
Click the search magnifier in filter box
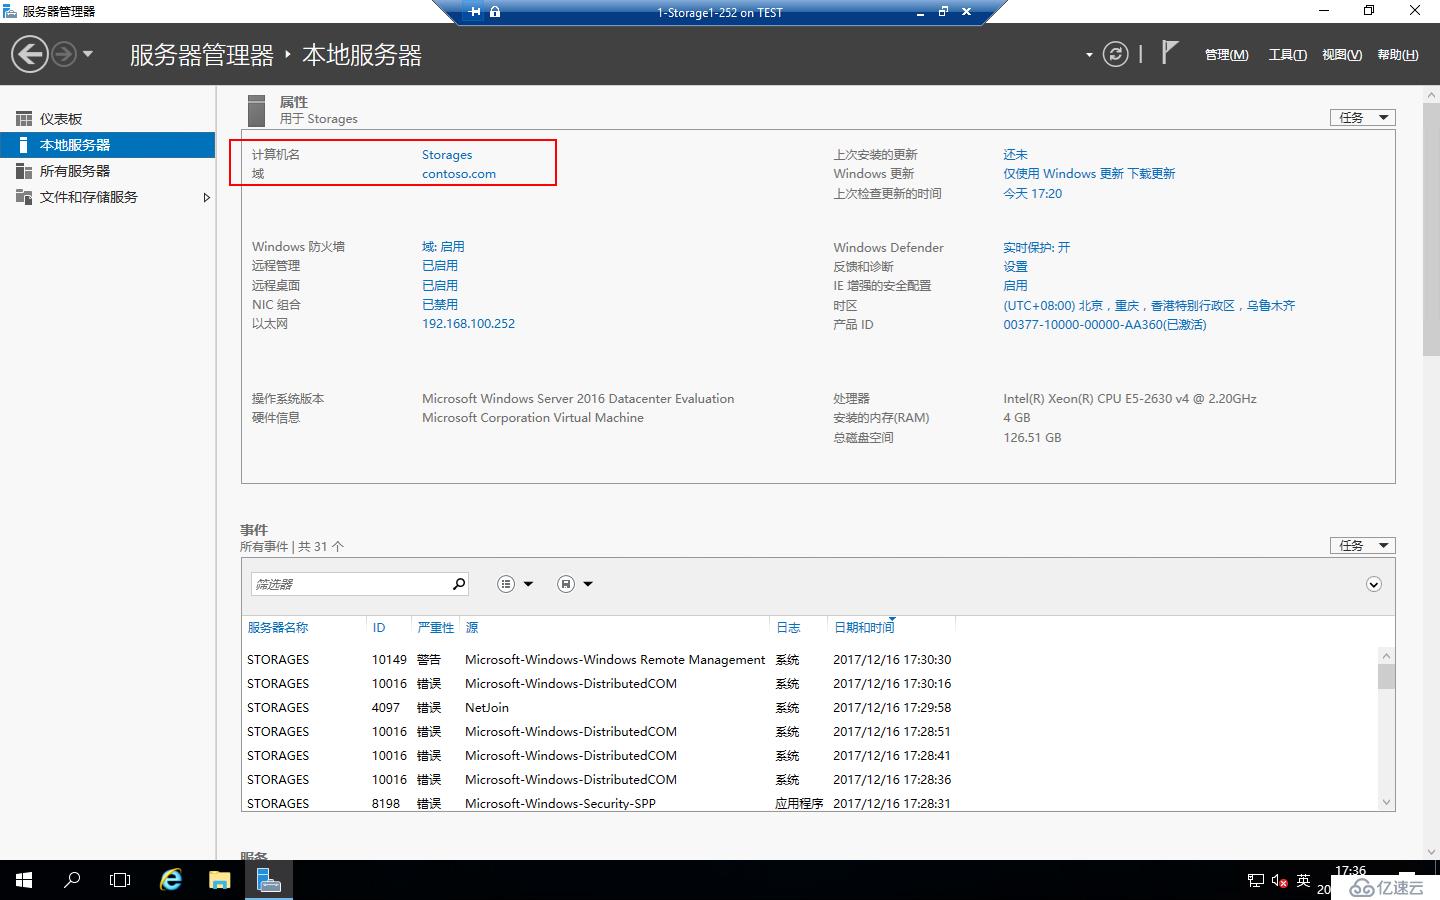pos(459,584)
